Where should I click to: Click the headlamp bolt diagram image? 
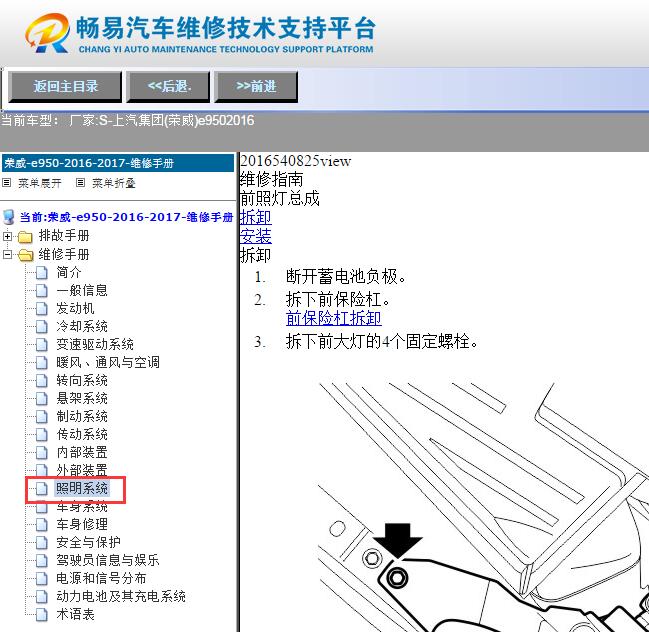[x=483, y=507]
